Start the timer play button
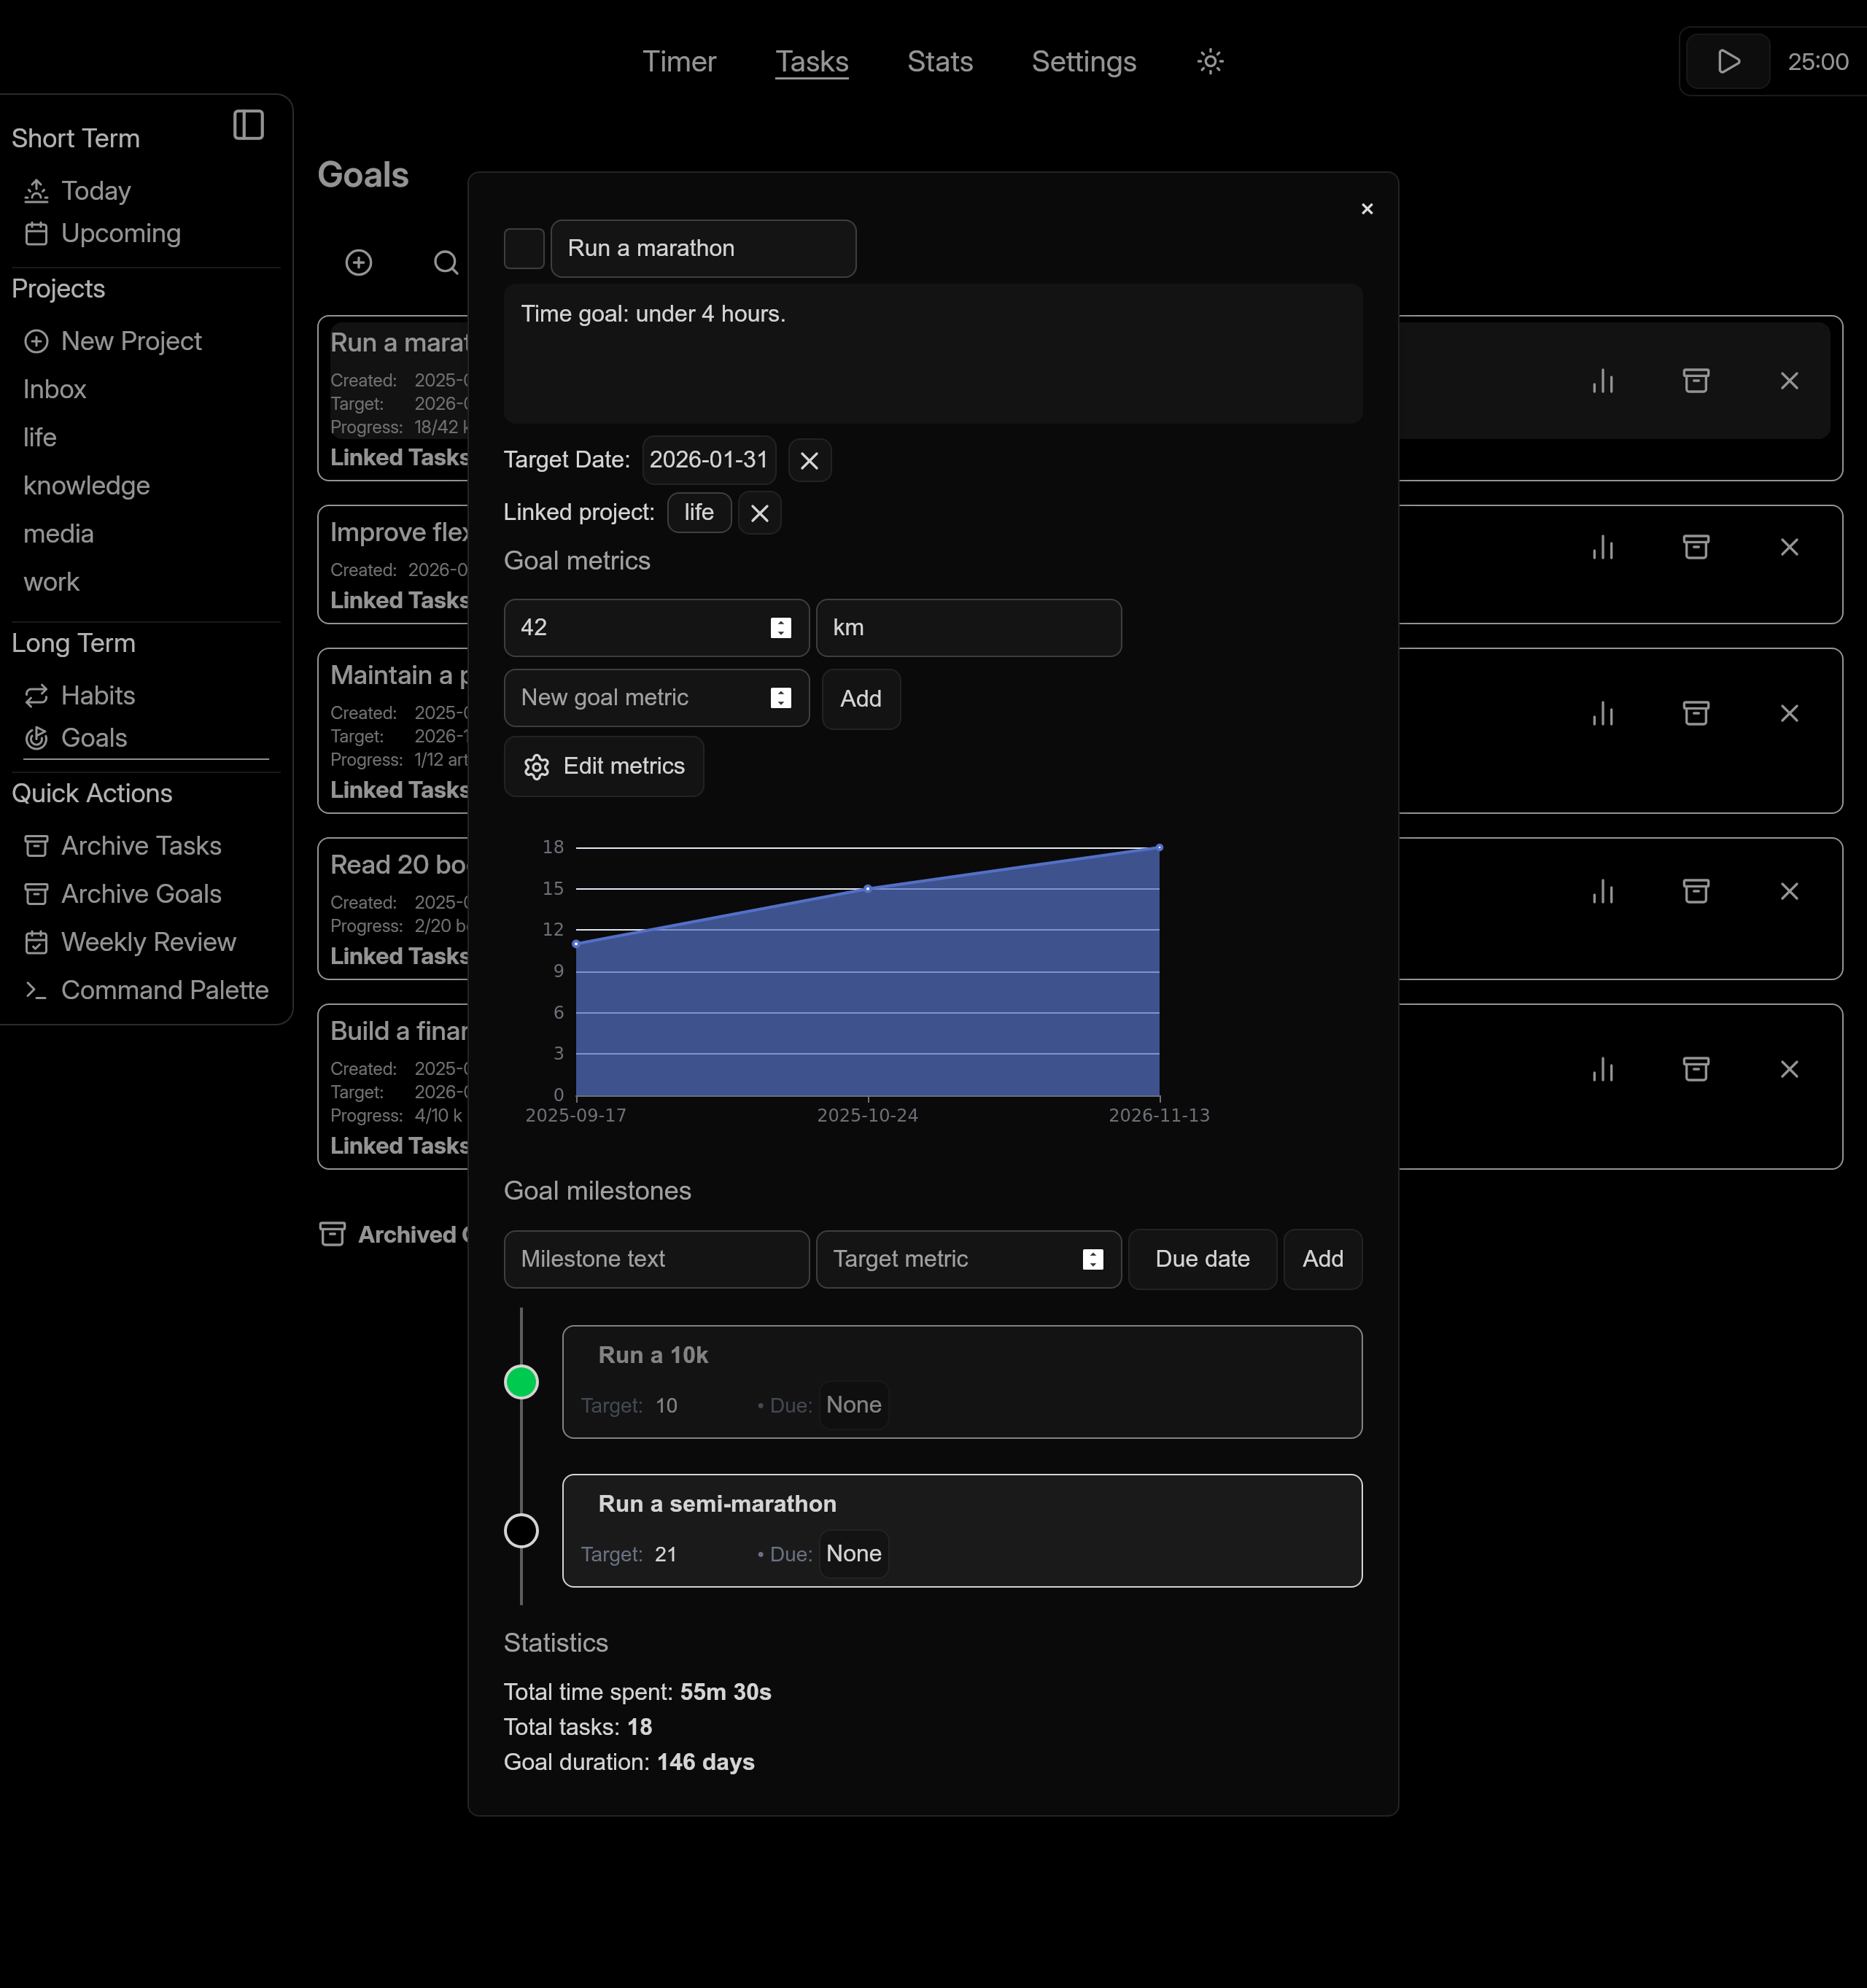Screen dimensions: 1867x1988 (1728, 62)
